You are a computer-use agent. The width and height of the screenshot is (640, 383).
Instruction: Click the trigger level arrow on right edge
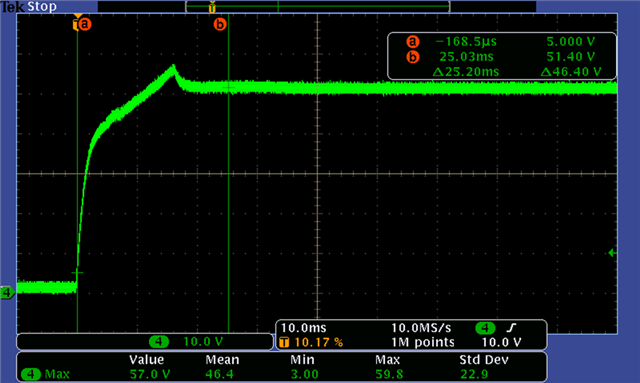coord(612,253)
